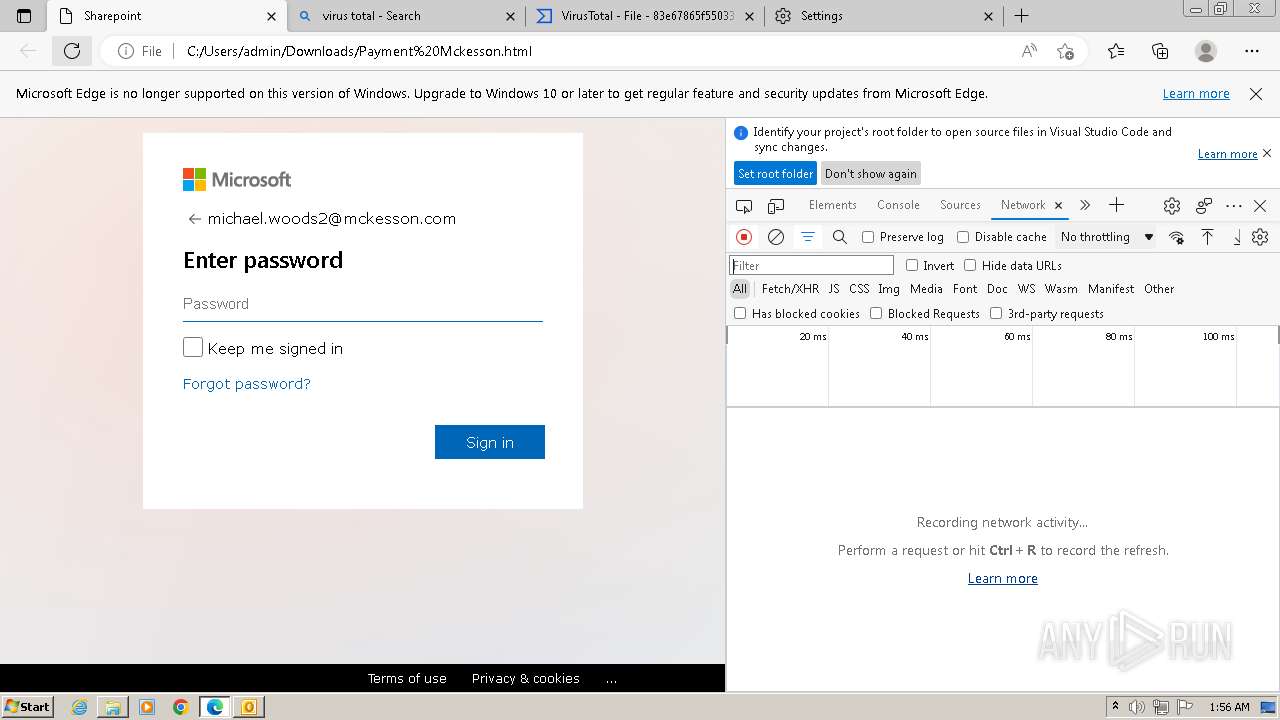Click into the Password input field
The height and width of the screenshot is (720, 1280).
(363, 304)
